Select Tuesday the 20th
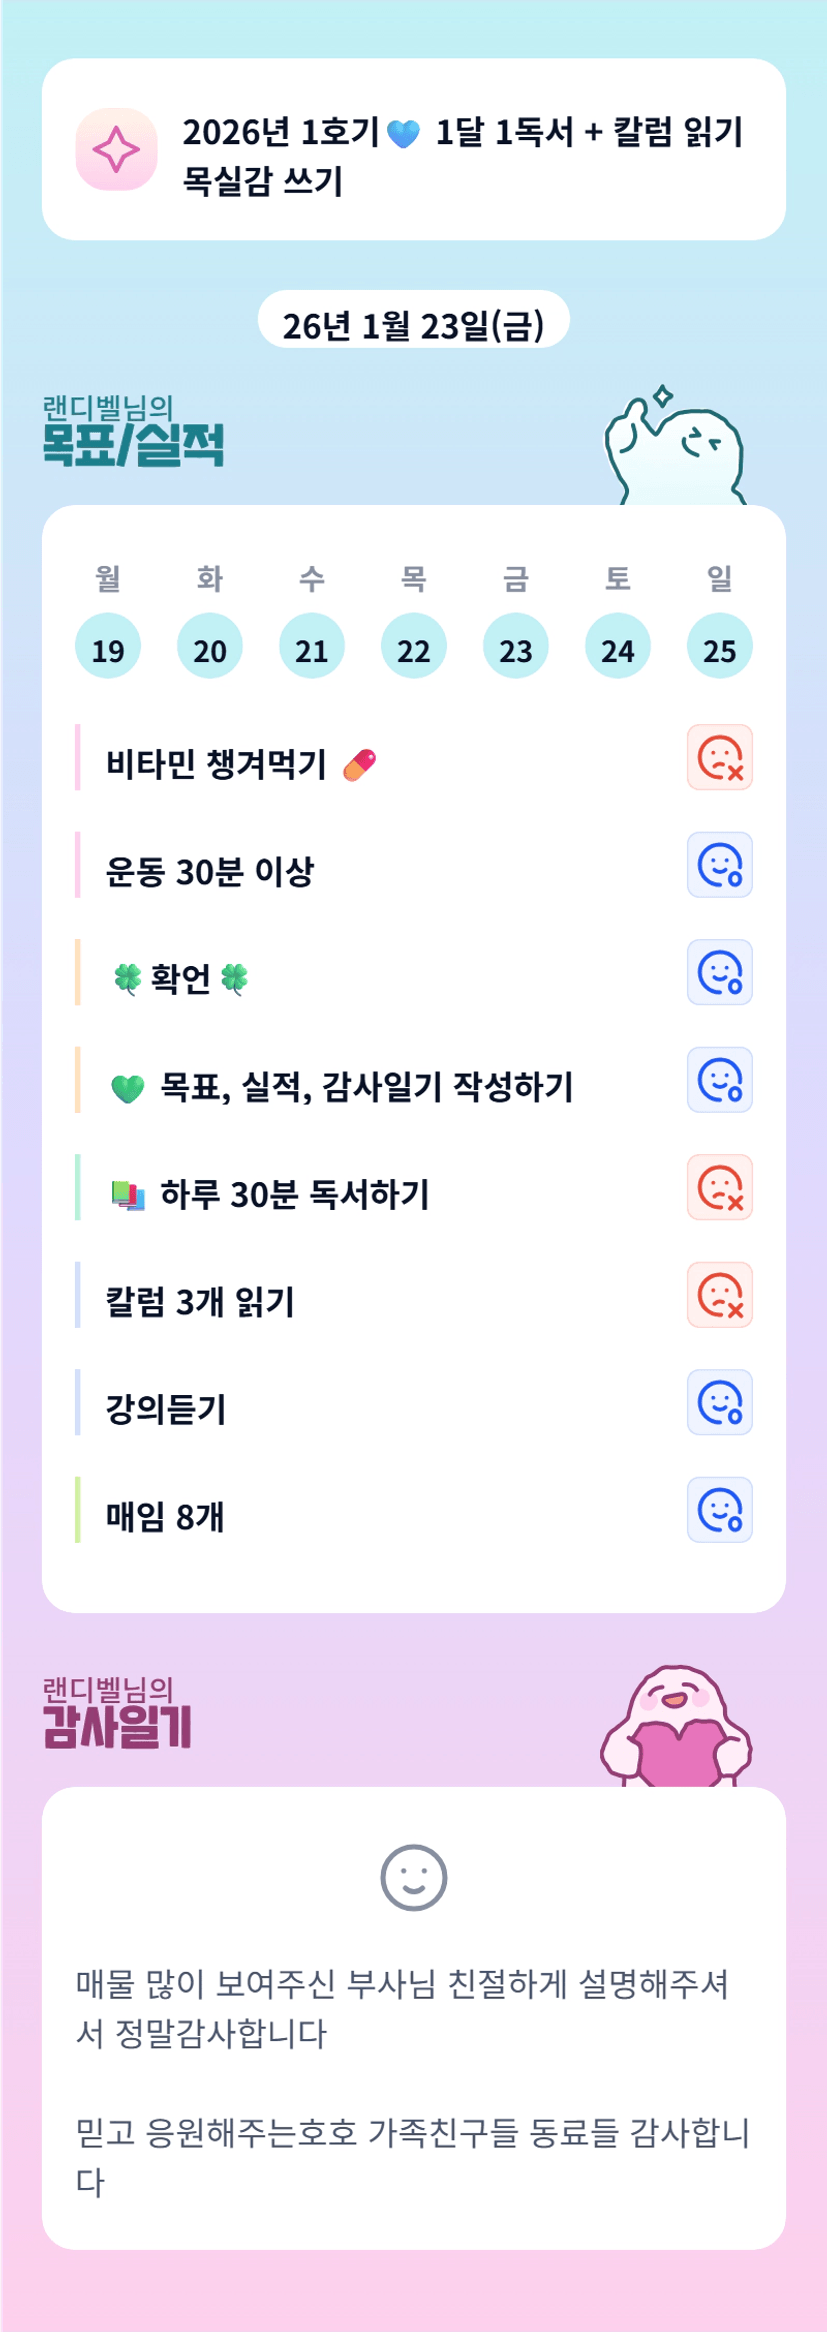Viewport: 827px width, 2332px height. click(210, 646)
